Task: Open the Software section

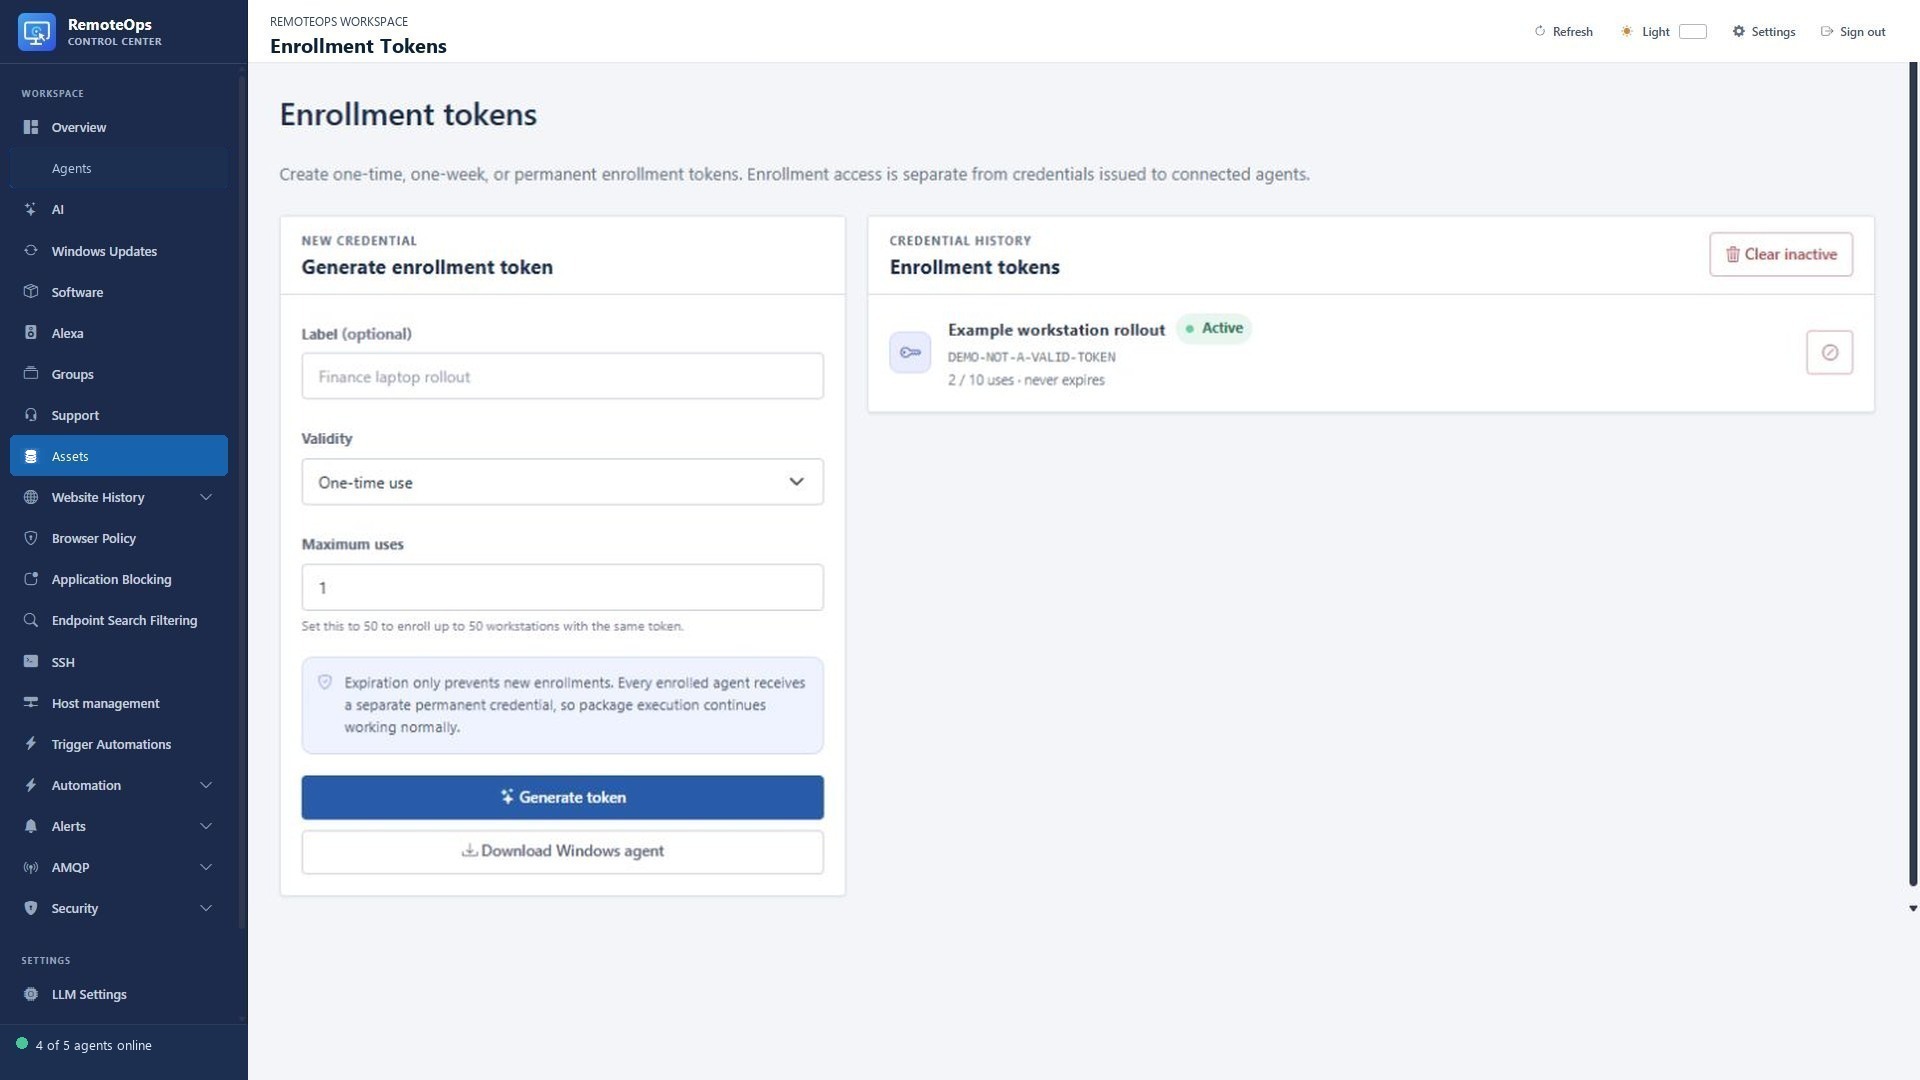Action: (119, 292)
